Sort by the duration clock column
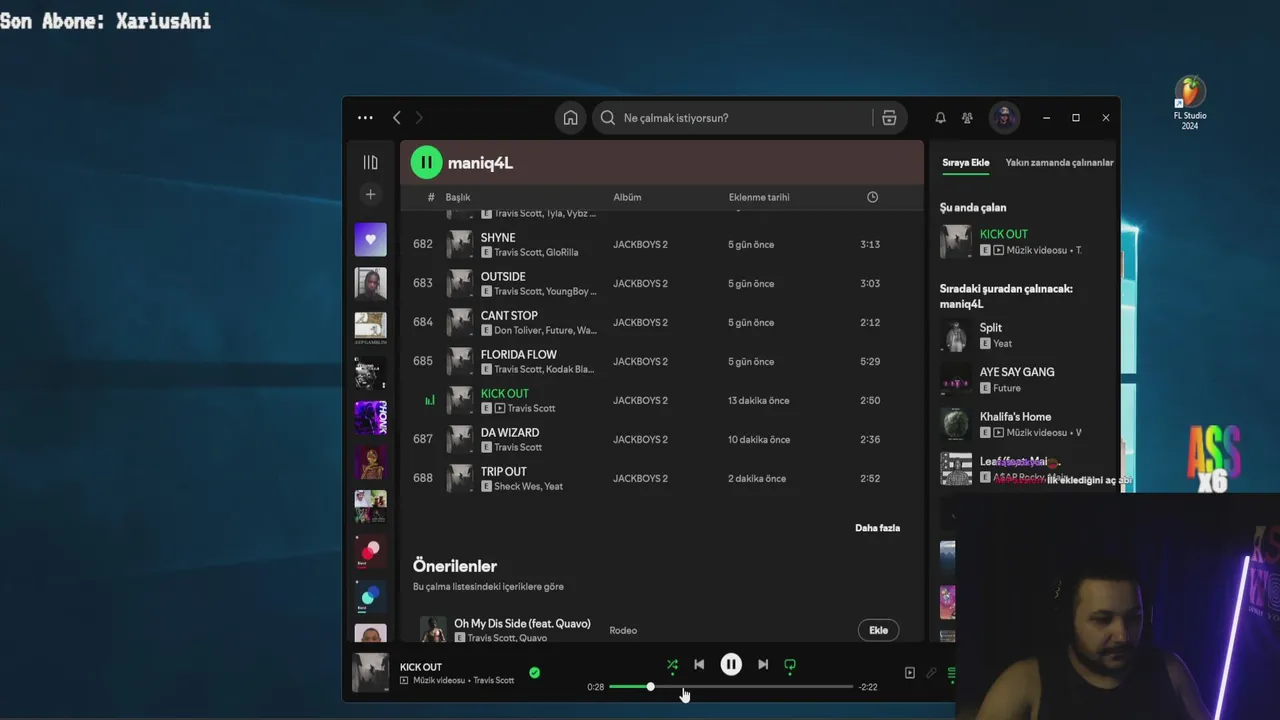Image resolution: width=1280 pixels, height=720 pixels. (x=872, y=197)
